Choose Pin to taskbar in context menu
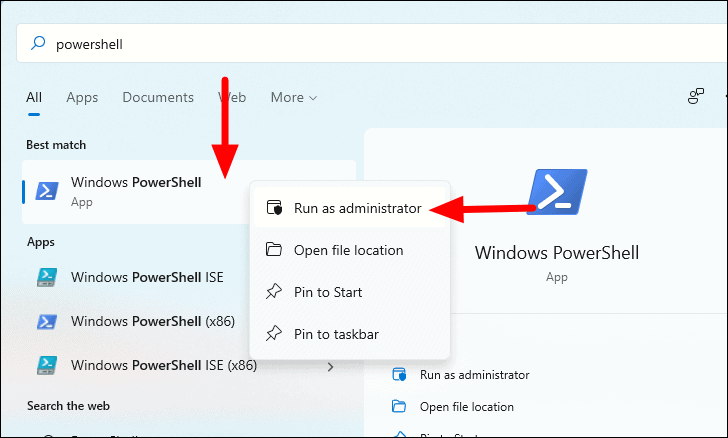Screen dimensions: 728x438 [x=350, y=334]
